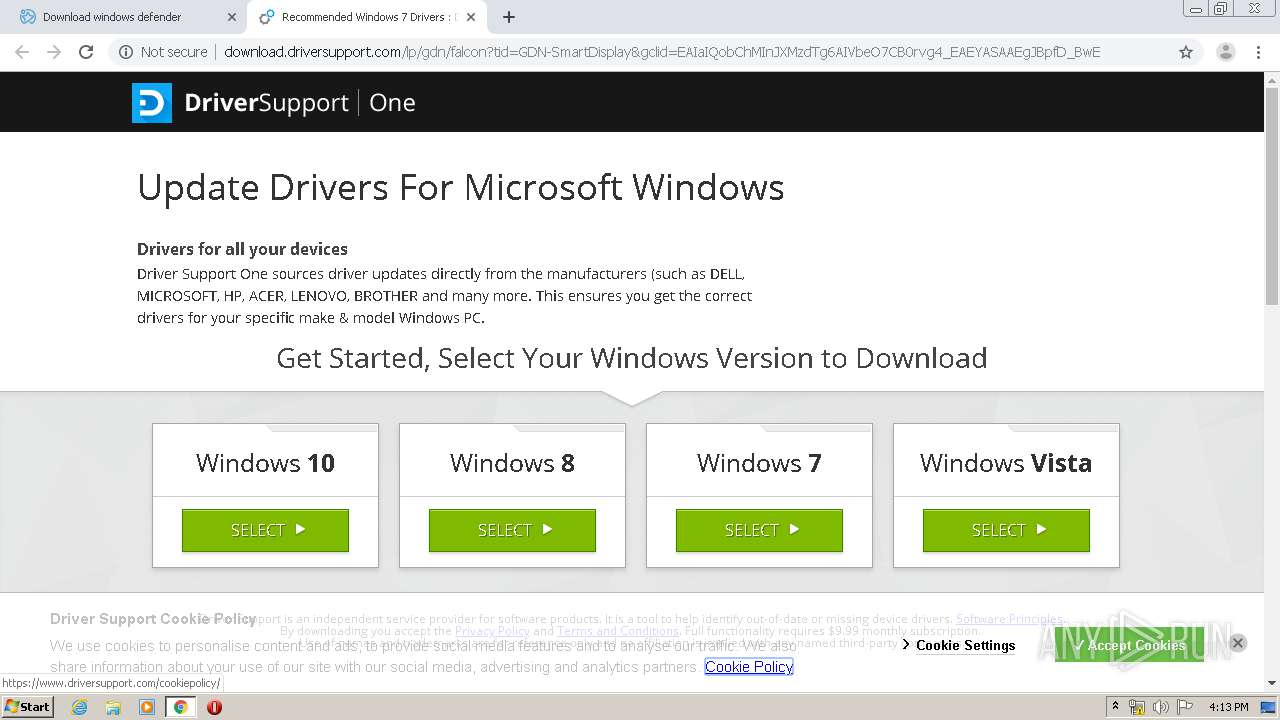Click the scrollbar down arrow
Image resolution: width=1280 pixels, height=720 pixels.
(1272, 683)
